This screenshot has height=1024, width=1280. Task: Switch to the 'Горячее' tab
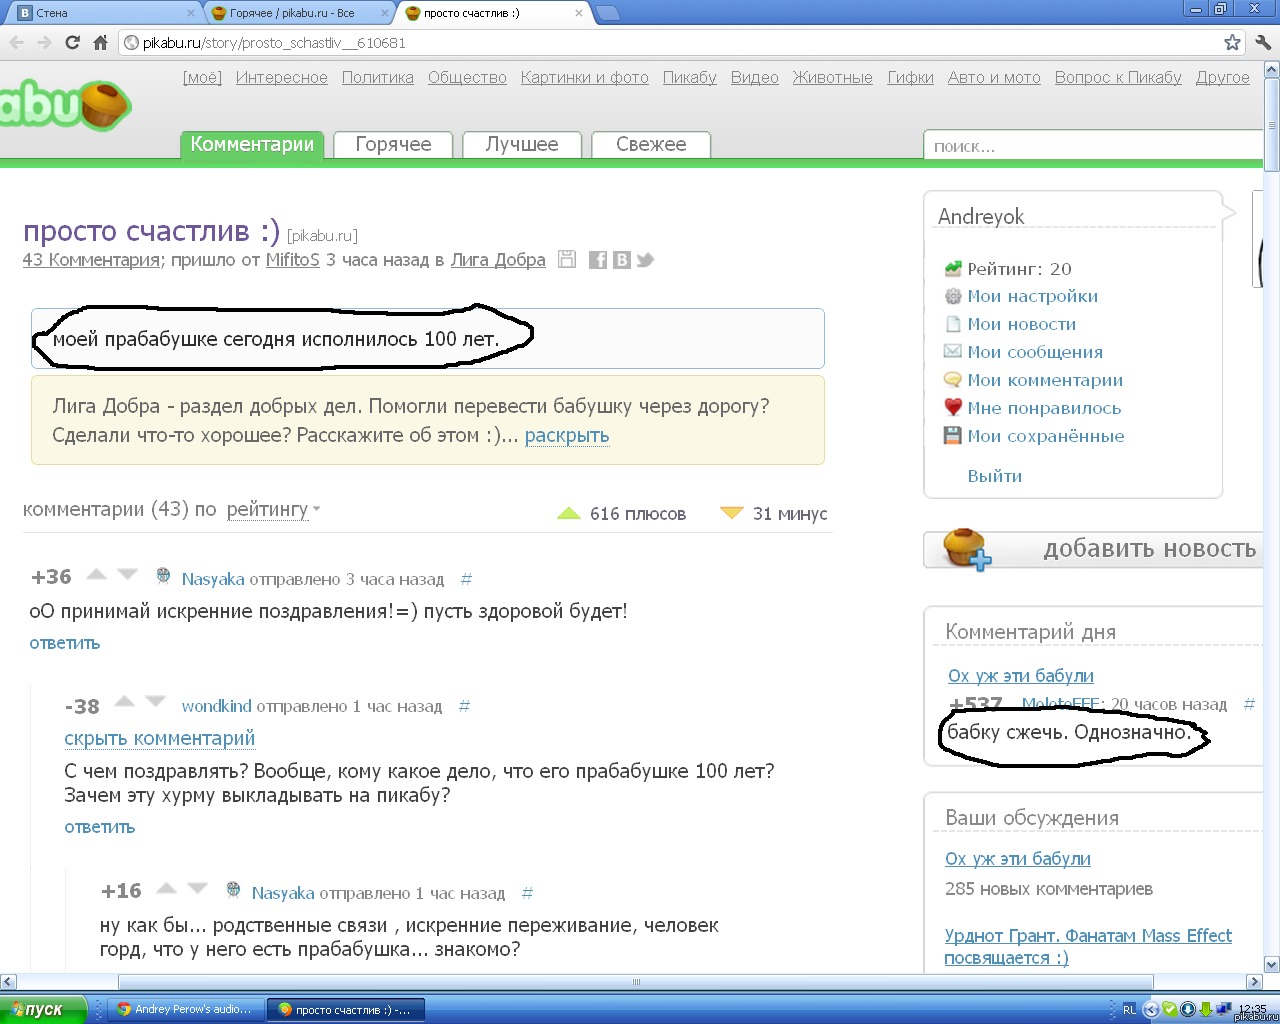click(393, 144)
